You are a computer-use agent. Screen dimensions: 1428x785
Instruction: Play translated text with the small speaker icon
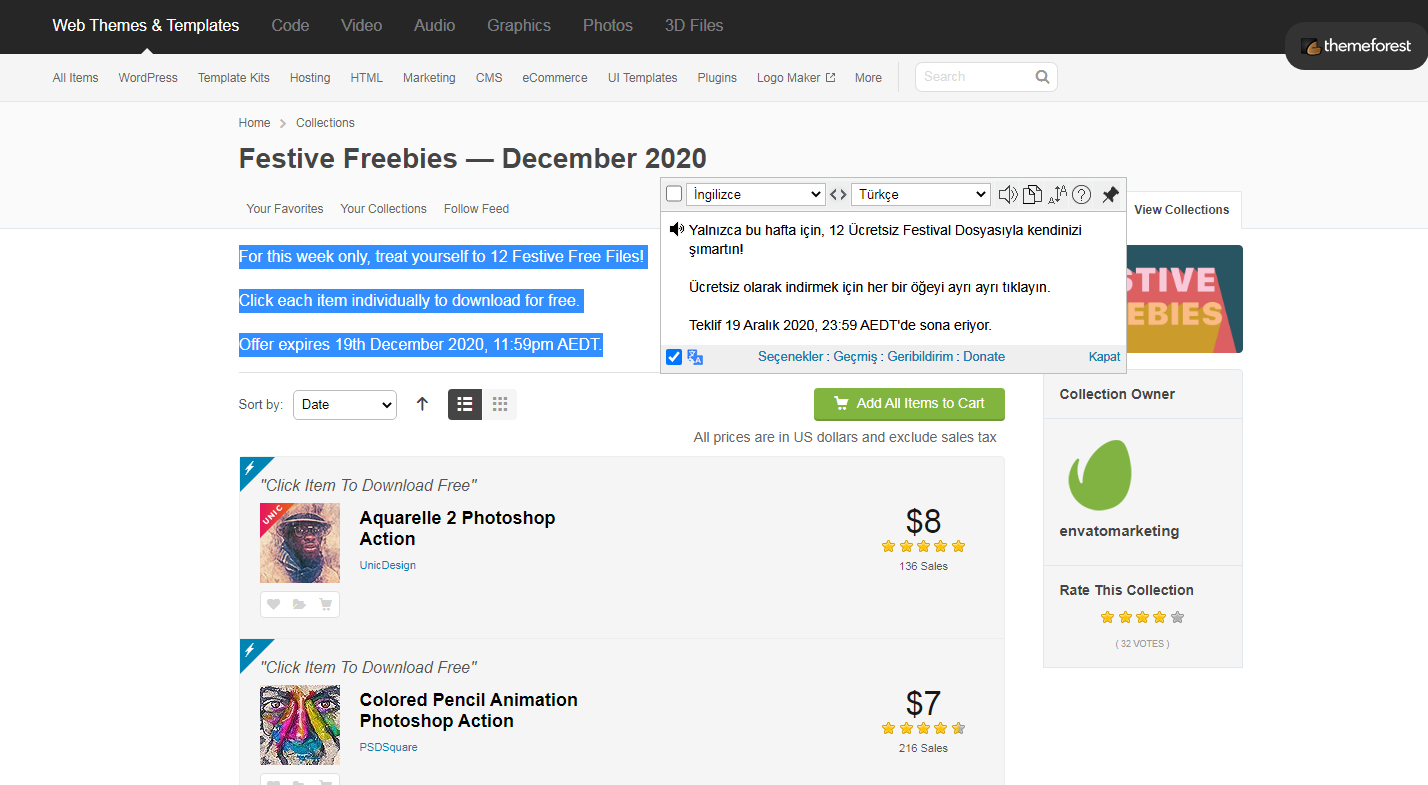coord(677,230)
